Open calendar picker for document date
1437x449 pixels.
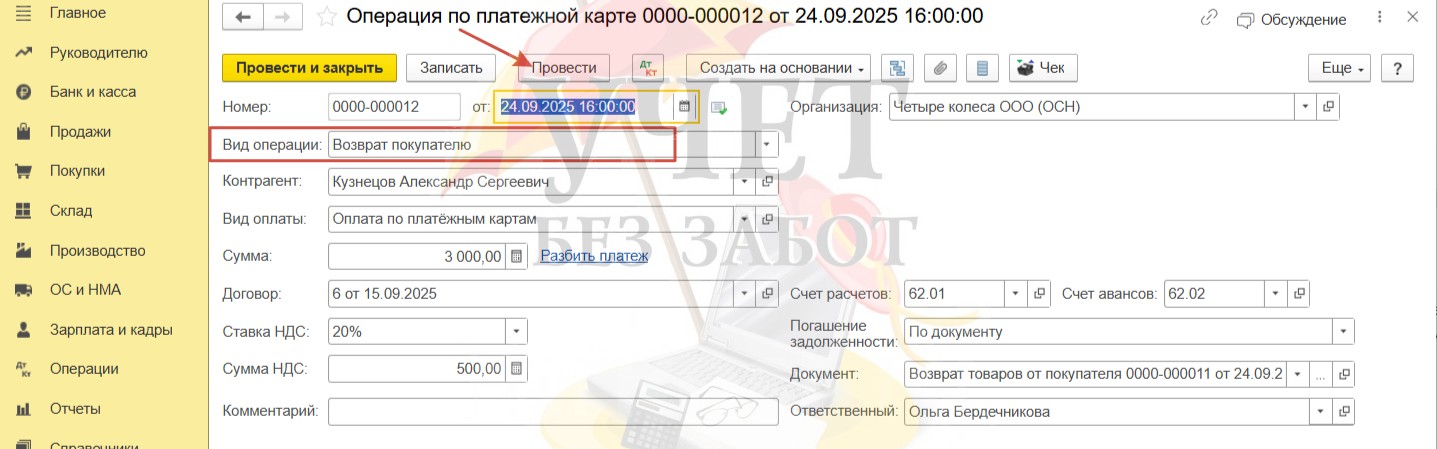coord(685,106)
